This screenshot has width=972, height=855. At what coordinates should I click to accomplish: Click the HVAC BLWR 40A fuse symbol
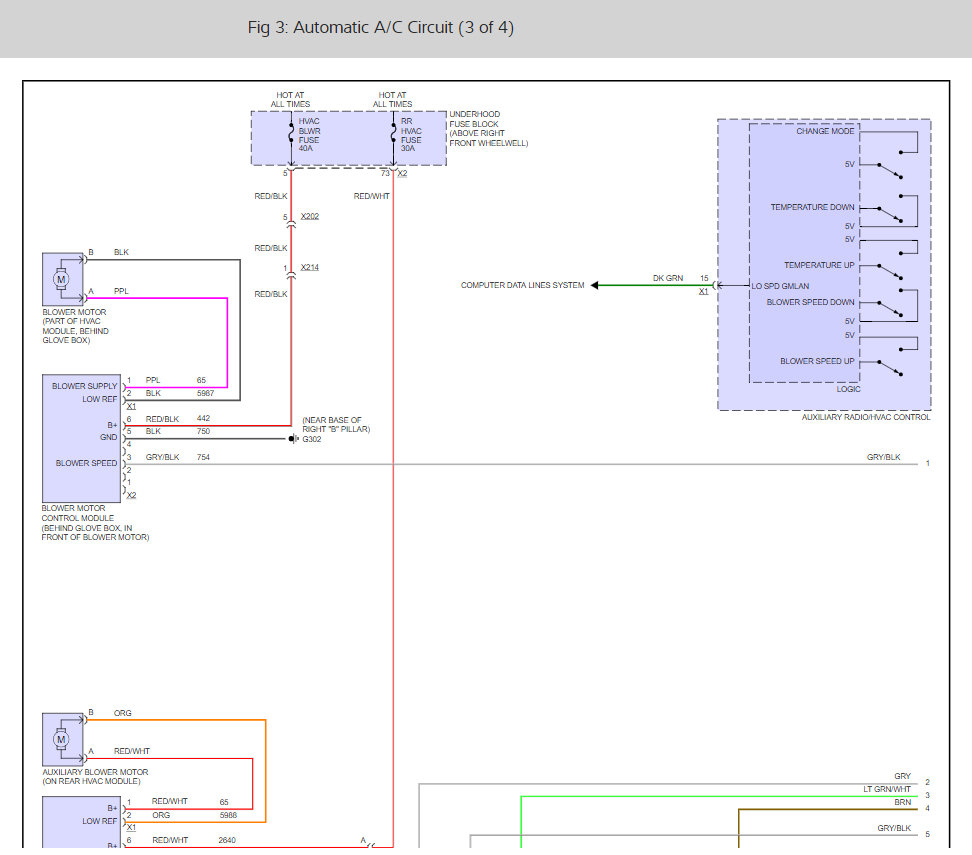point(291,135)
